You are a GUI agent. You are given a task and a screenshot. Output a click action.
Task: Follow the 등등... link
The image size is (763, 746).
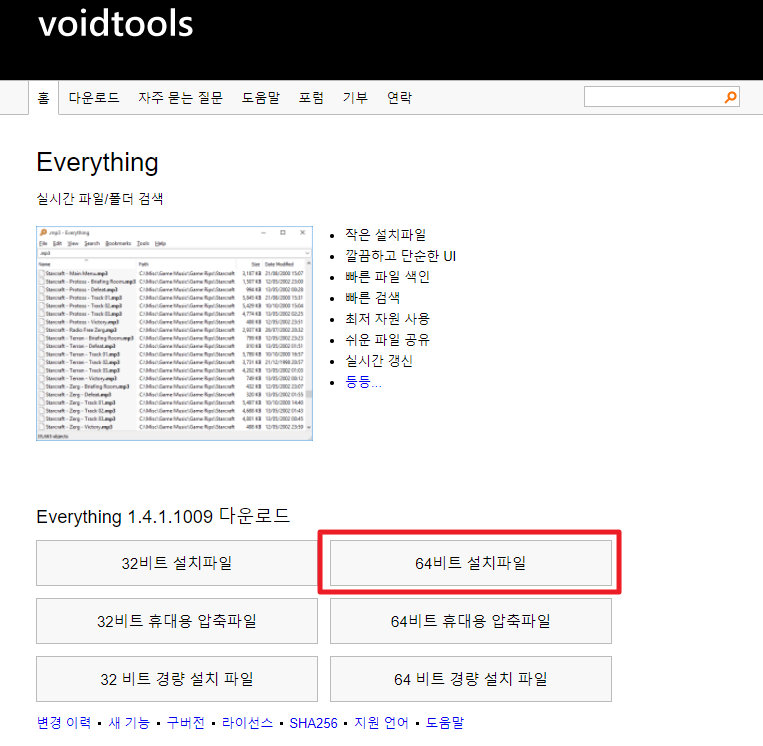point(363,382)
